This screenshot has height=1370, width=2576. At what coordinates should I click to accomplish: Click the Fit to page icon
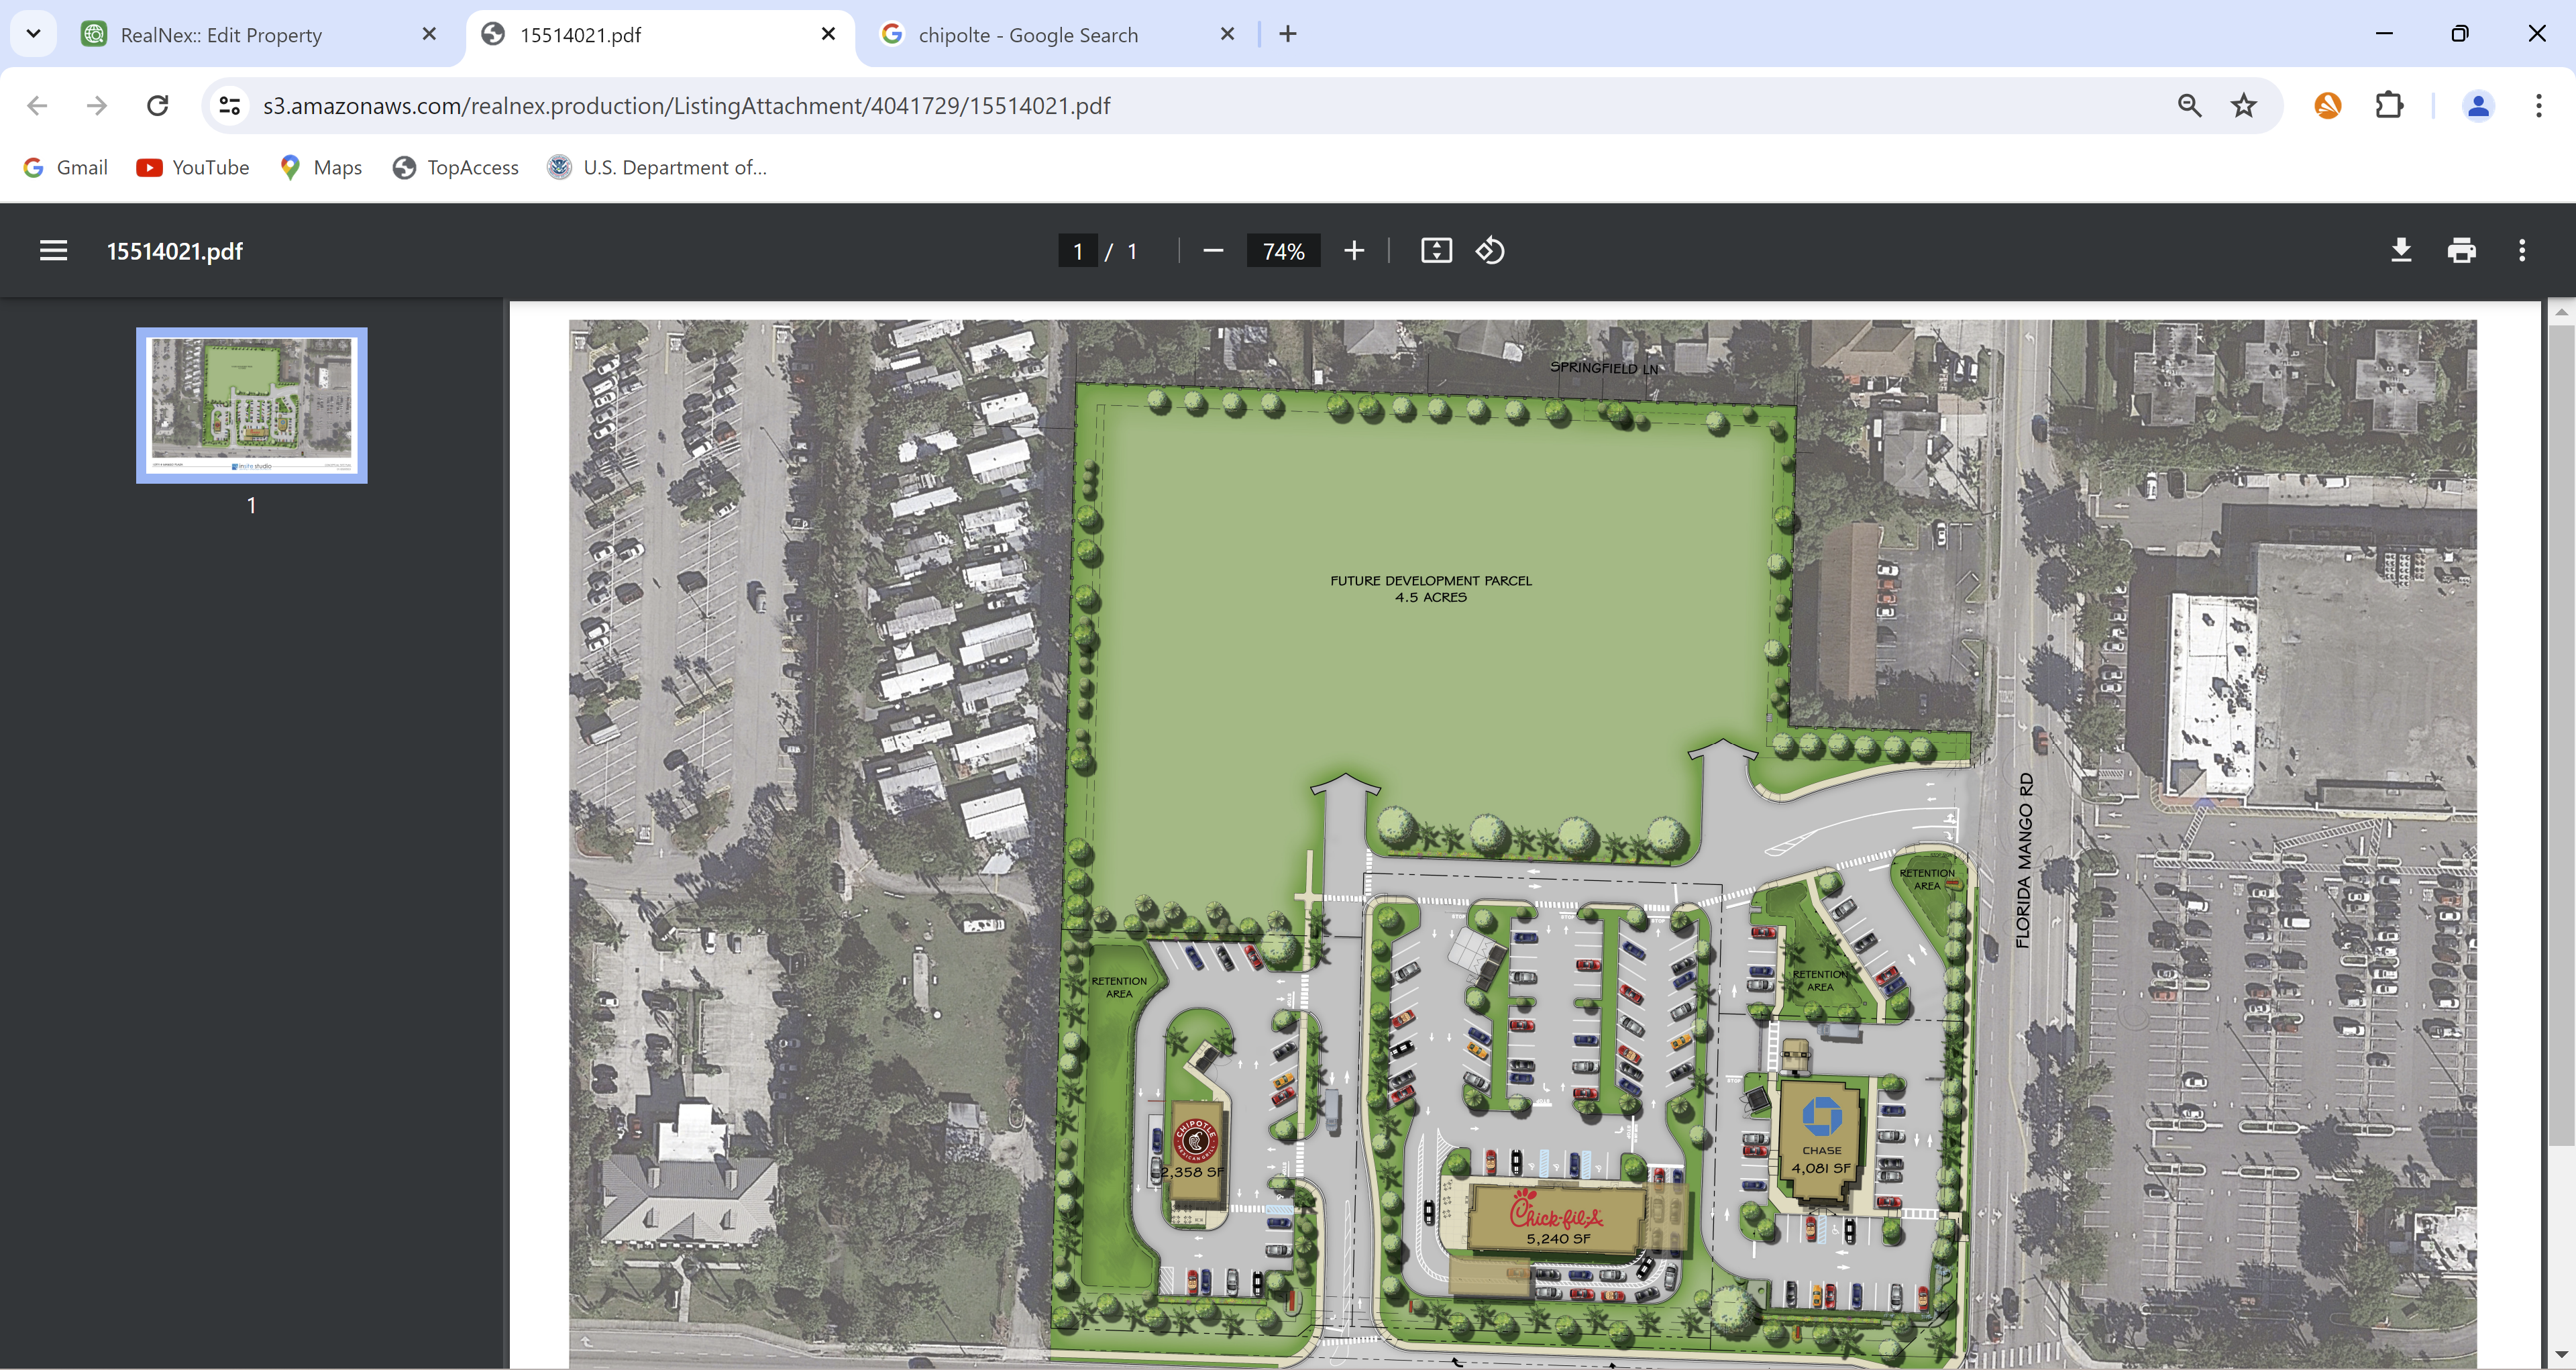1436,251
